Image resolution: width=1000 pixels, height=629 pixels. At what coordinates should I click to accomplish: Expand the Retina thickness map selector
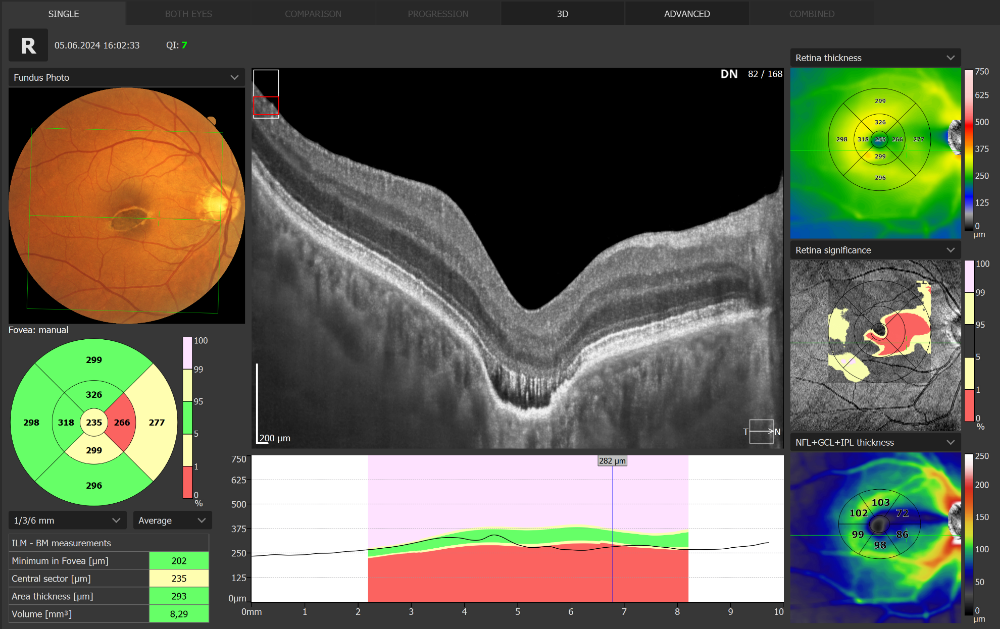(875, 58)
